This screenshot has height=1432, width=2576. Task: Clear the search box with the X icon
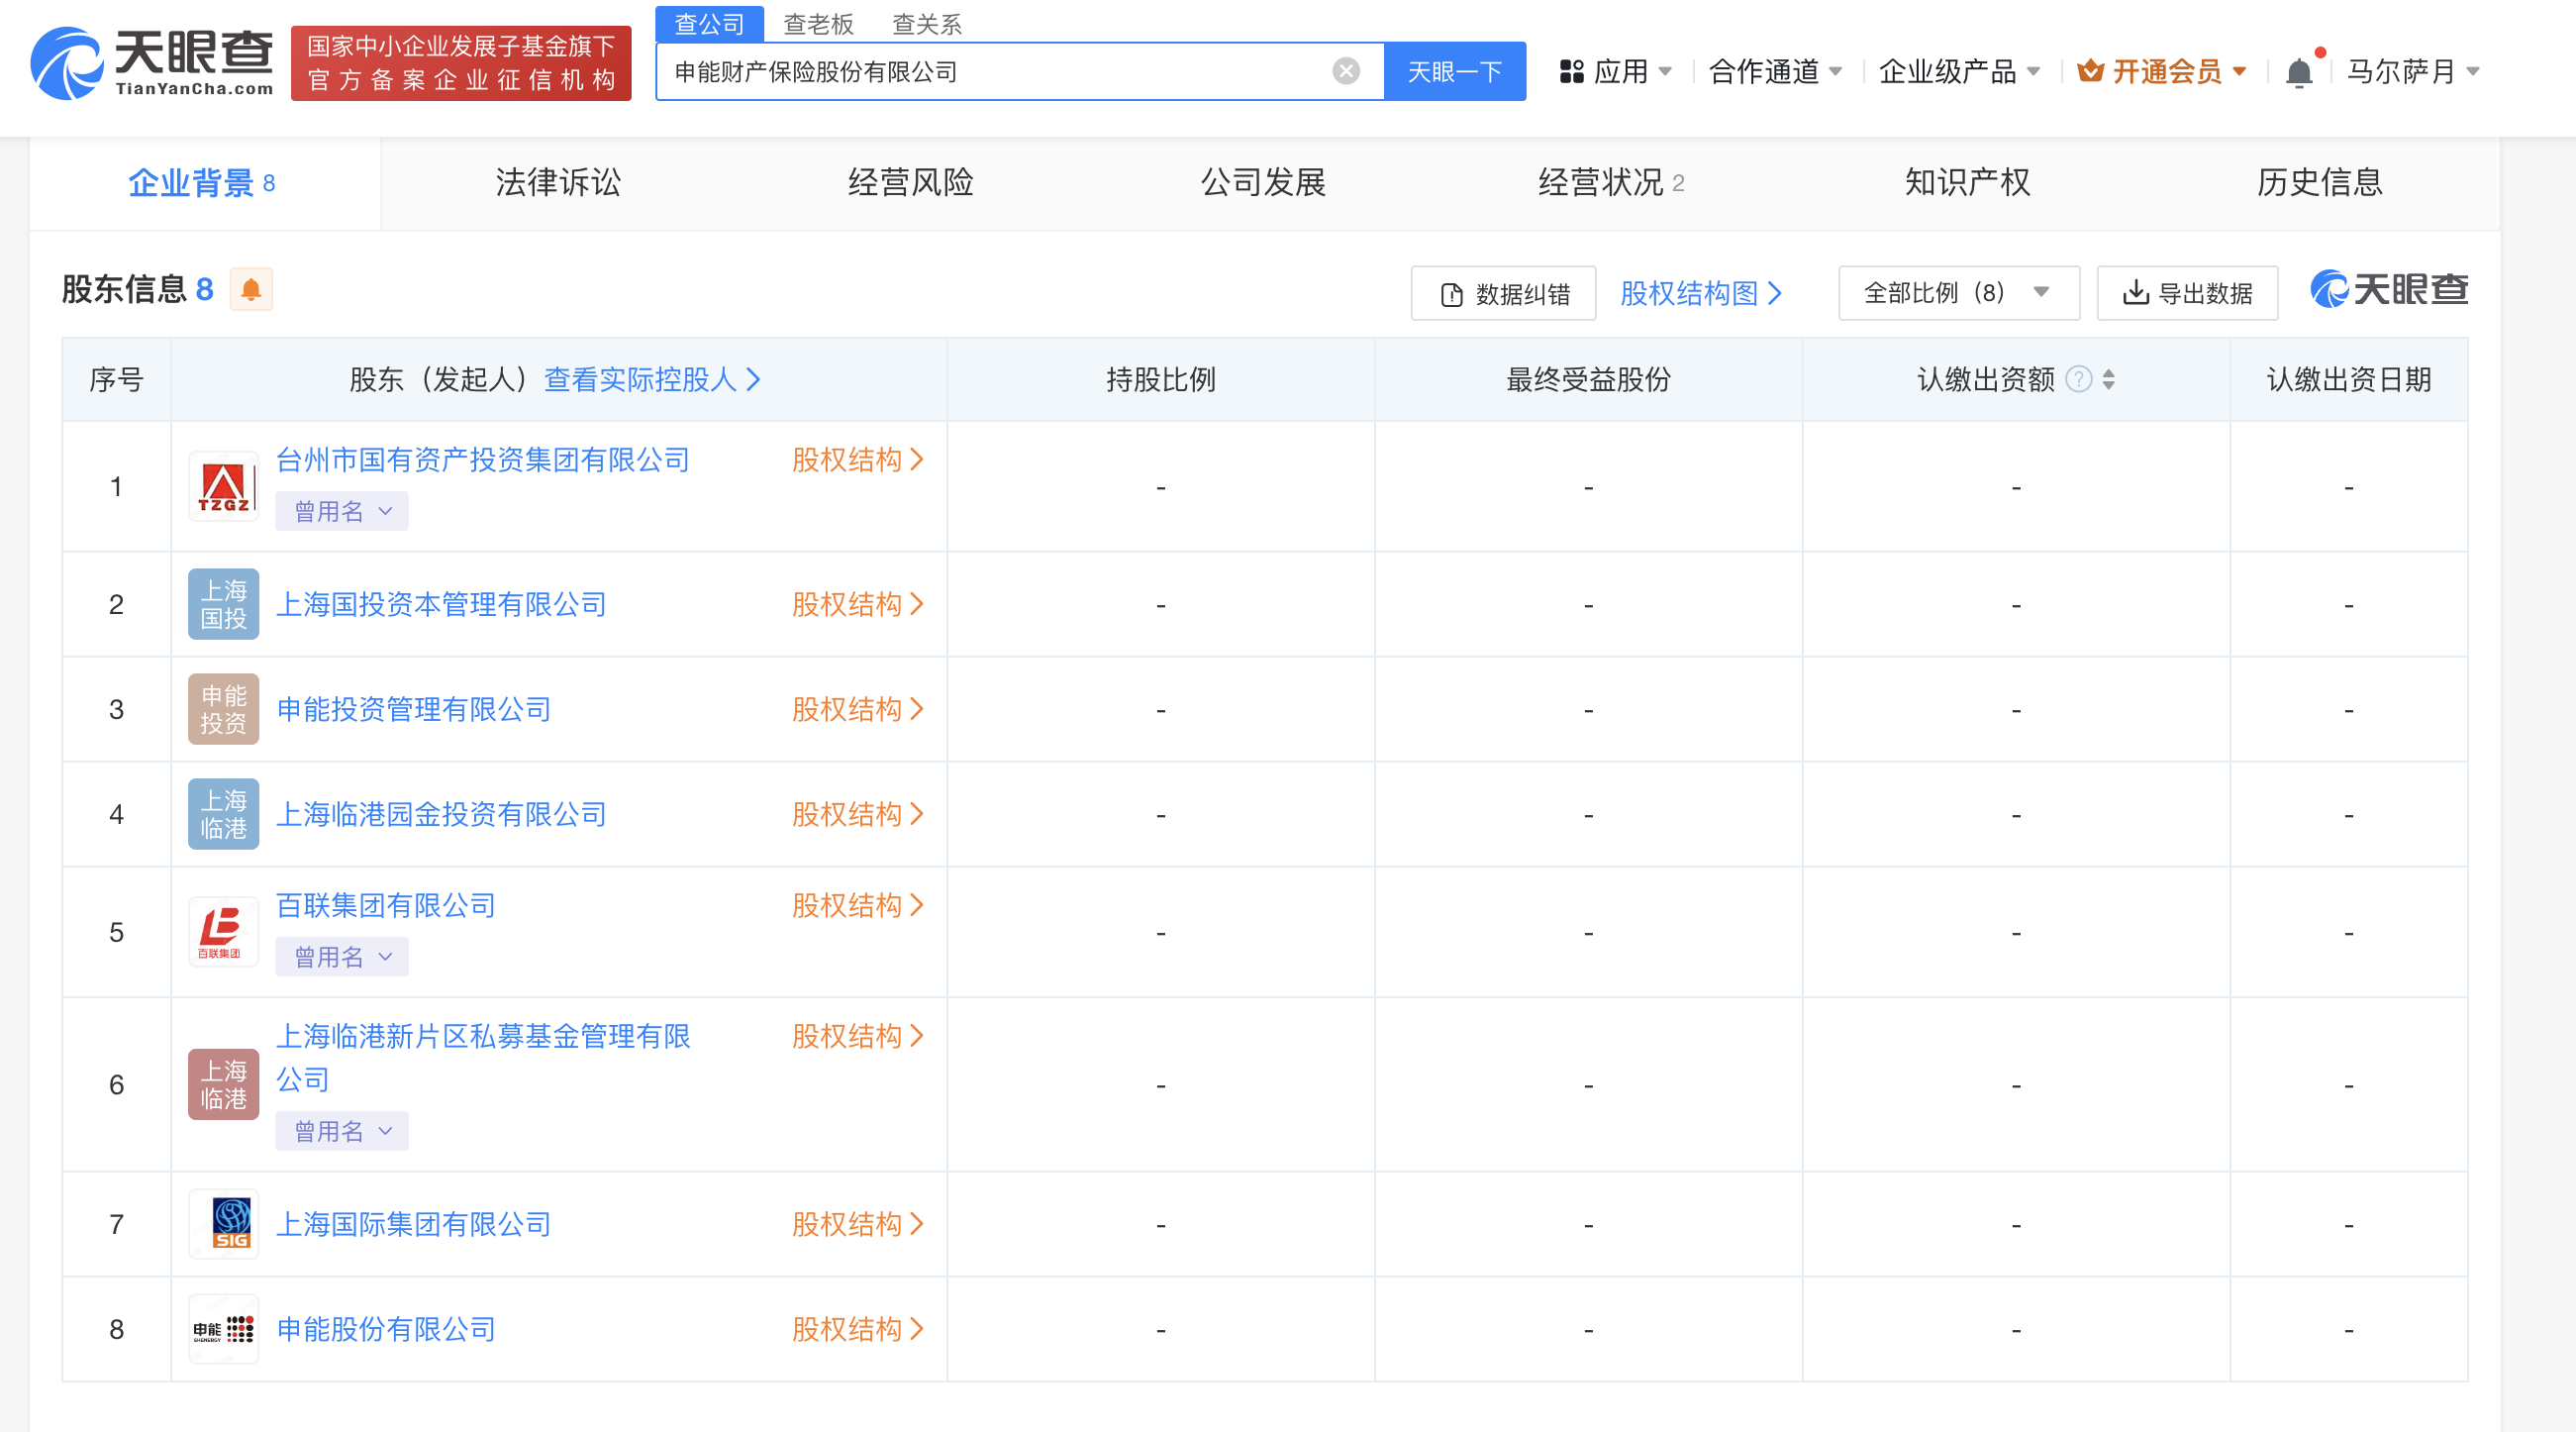pos(1345,71)
